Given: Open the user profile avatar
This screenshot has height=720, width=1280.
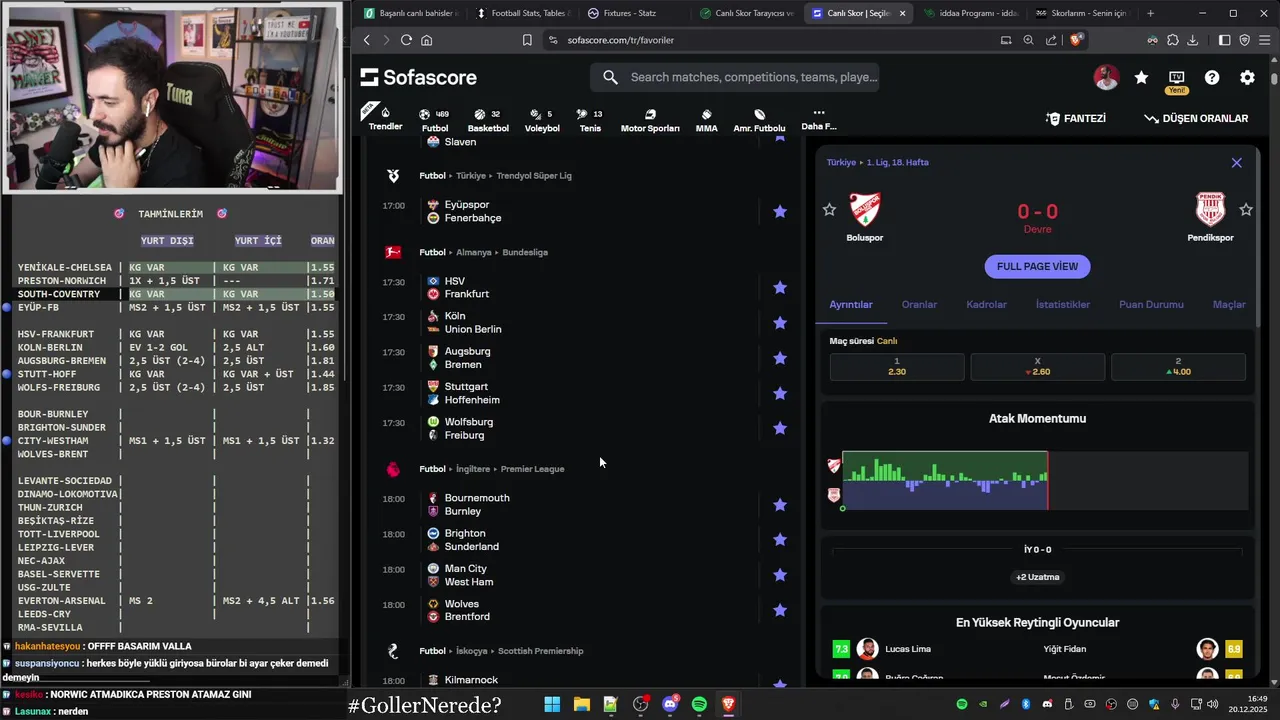Looking at the screenshot, I should click(1106, 77).
